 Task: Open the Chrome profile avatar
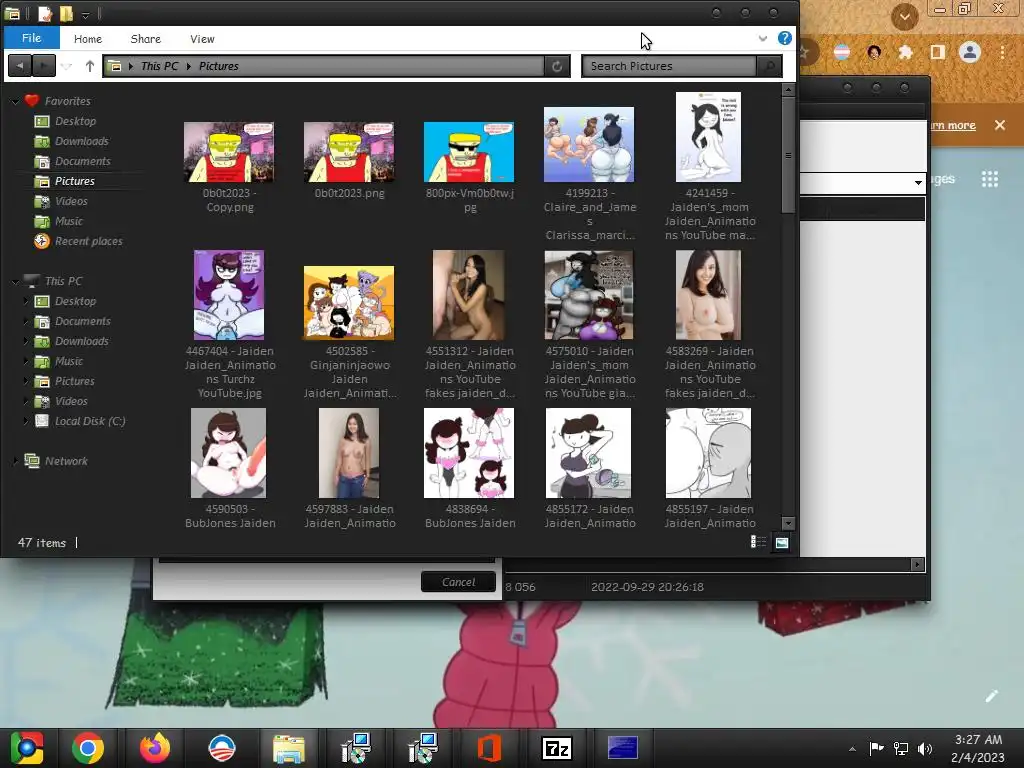tap(970, 52)
